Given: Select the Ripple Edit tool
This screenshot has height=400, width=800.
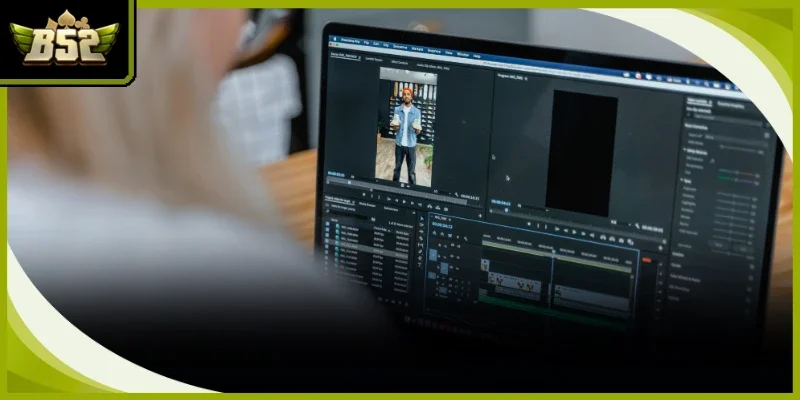Looking at the screenshot, I should tap(421, 231).
